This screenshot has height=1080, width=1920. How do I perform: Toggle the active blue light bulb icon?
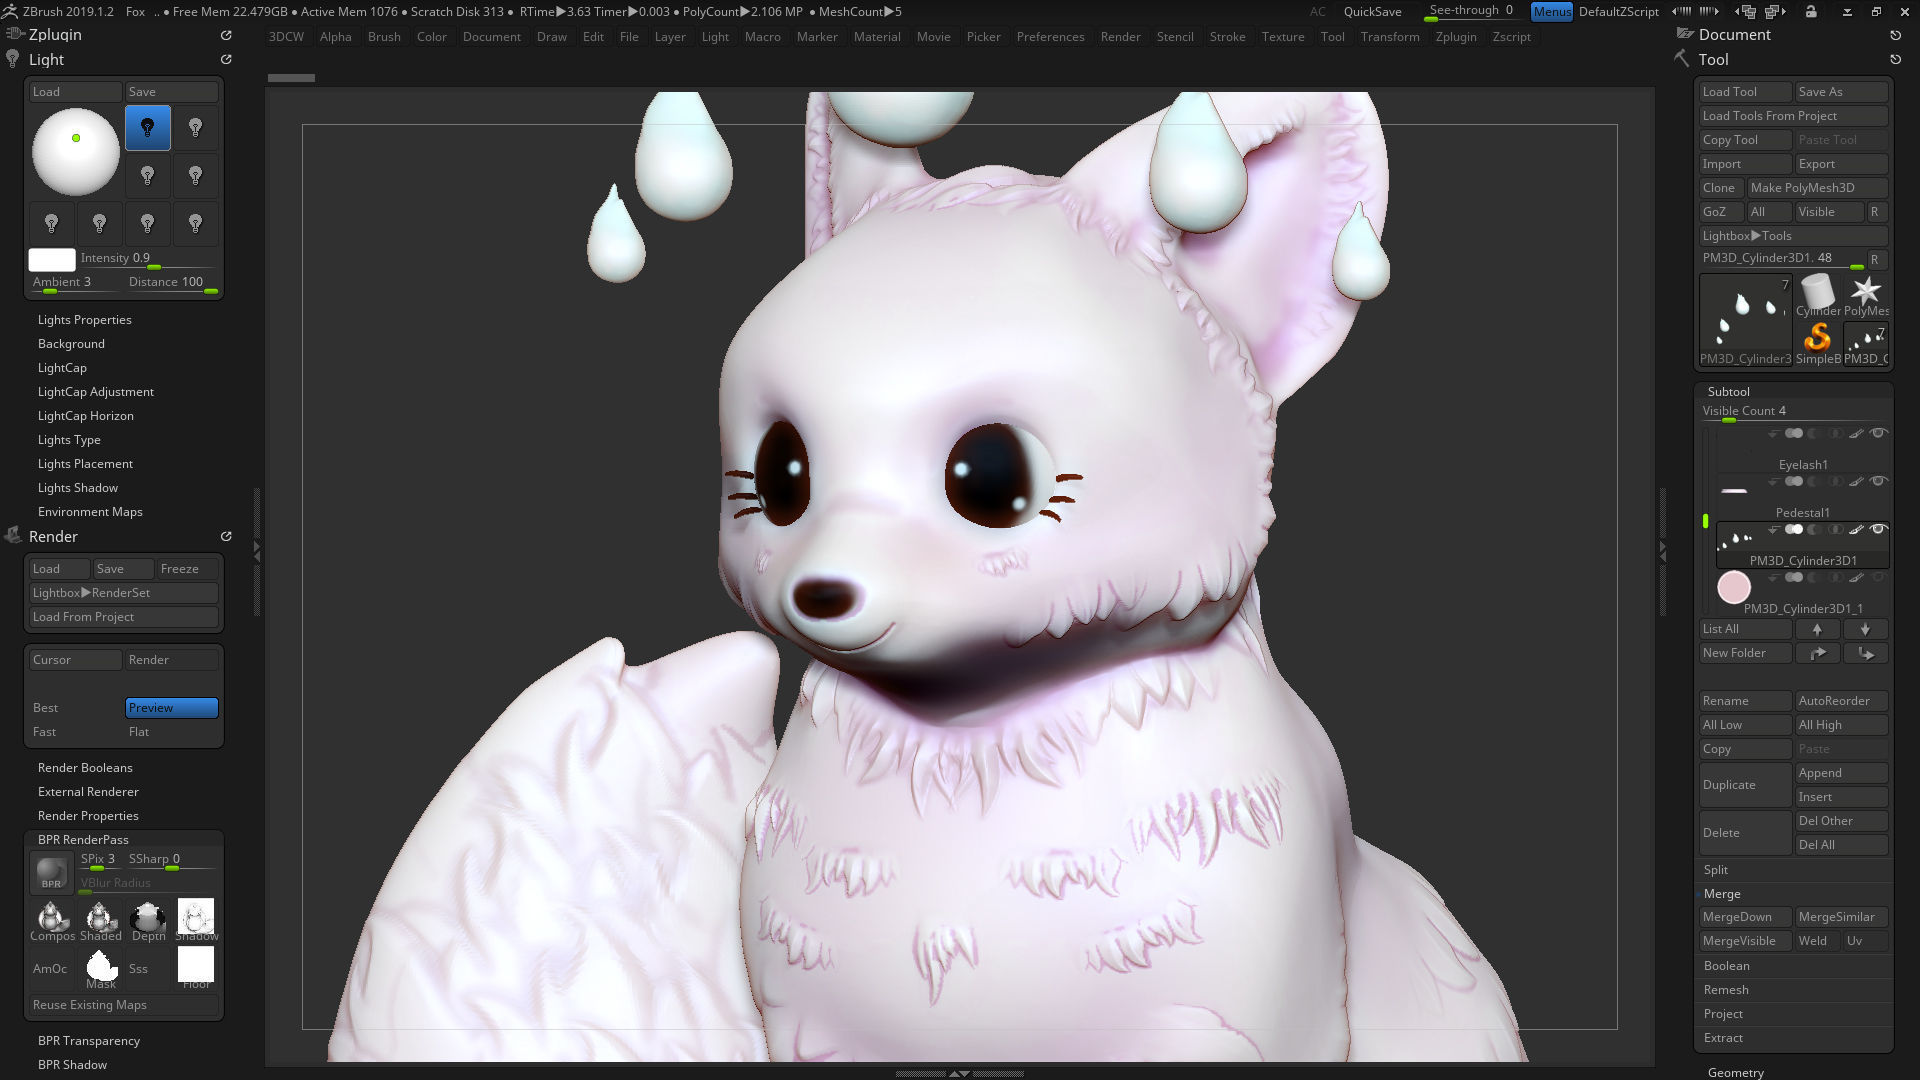click(x=148, y=128)
